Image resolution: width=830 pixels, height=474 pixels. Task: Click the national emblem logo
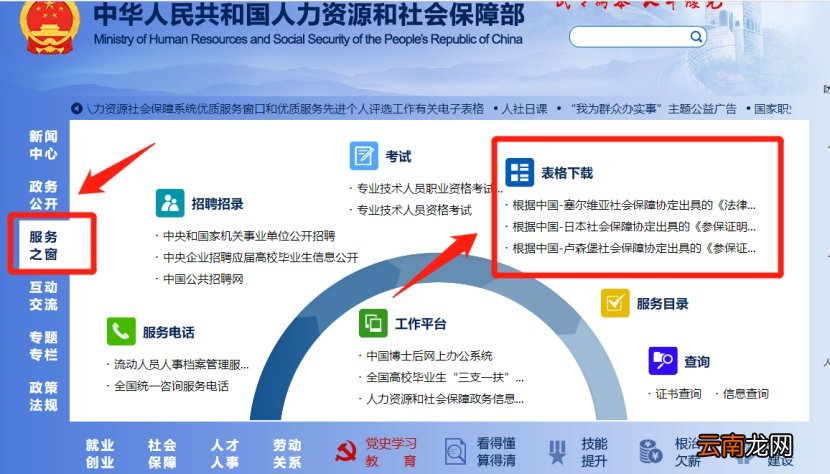click(49, 25)
